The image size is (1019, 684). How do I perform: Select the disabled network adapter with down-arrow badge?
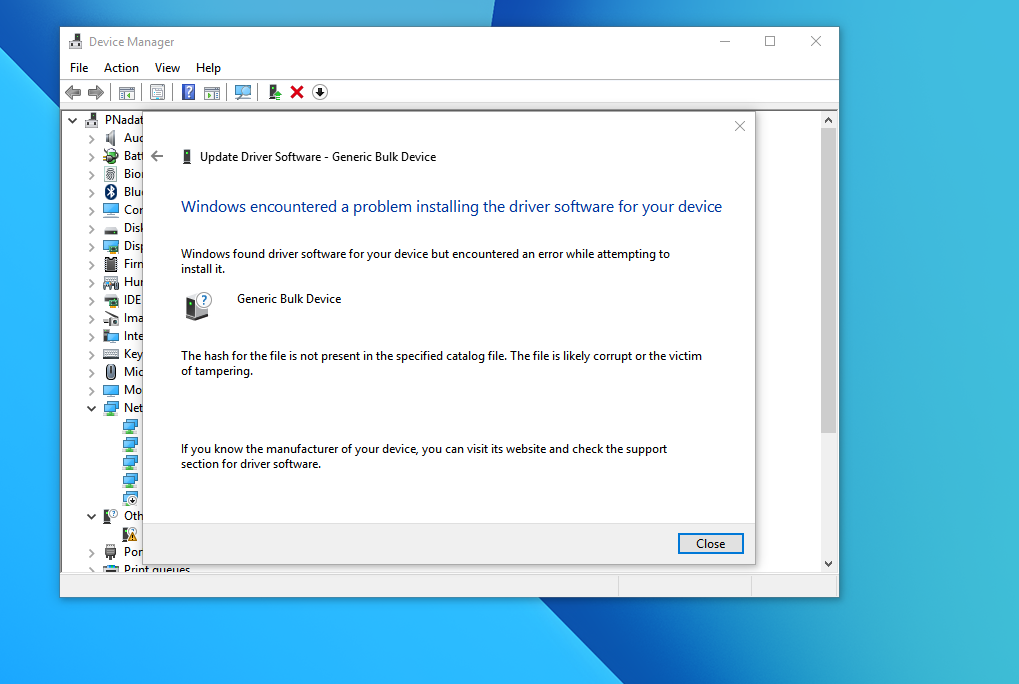tap(130, 498)
